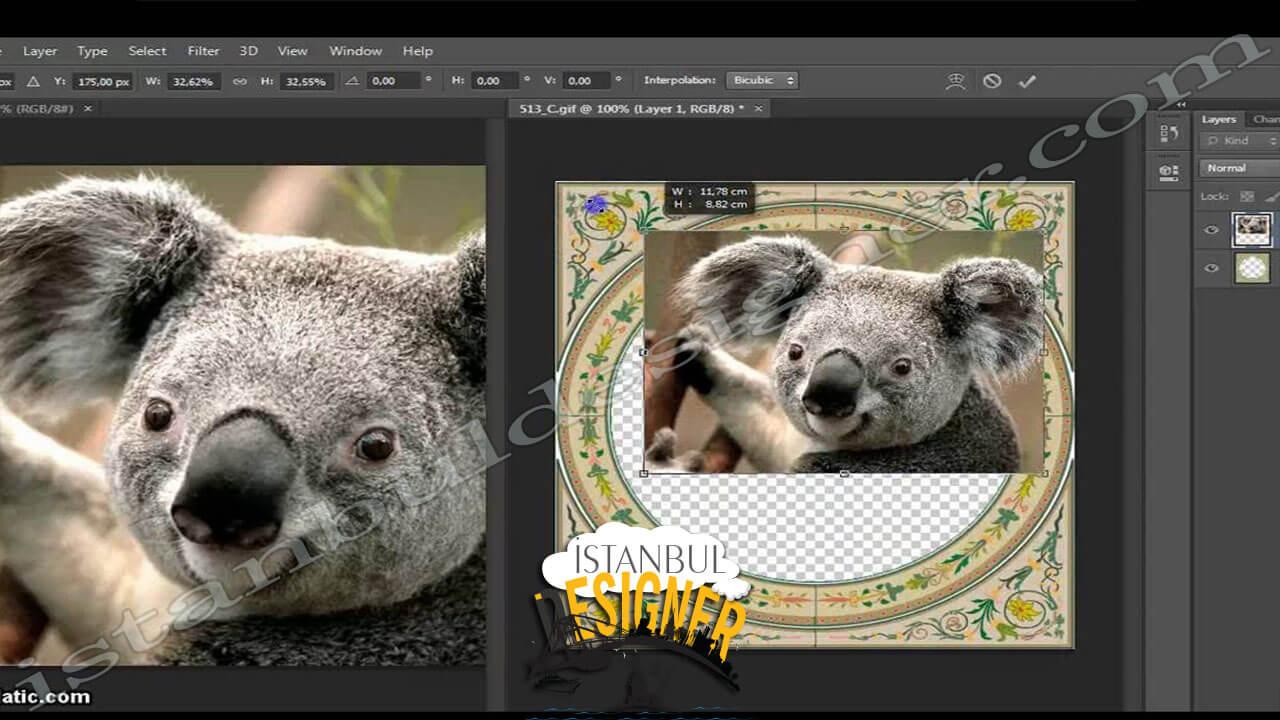Click the bottom-center transform handle
Image resolution: width=1280 pixels, height=720 pixels.
[x=844, y=473]
